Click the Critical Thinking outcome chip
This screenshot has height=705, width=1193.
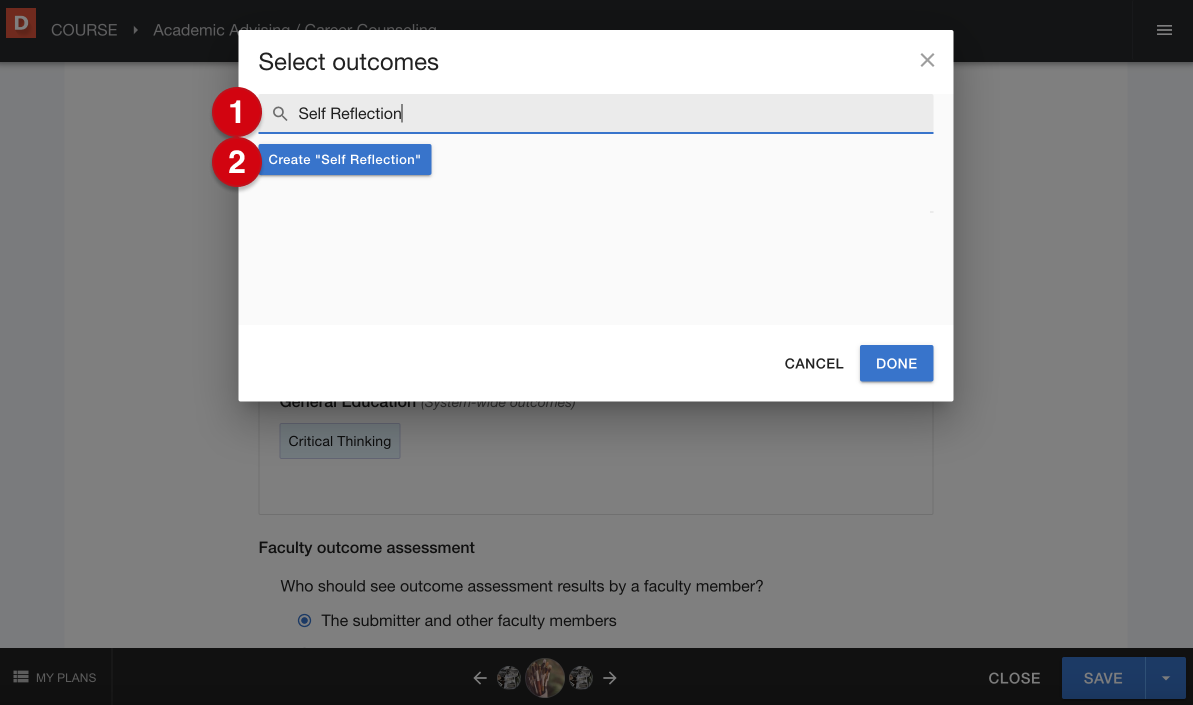(339, 441)
